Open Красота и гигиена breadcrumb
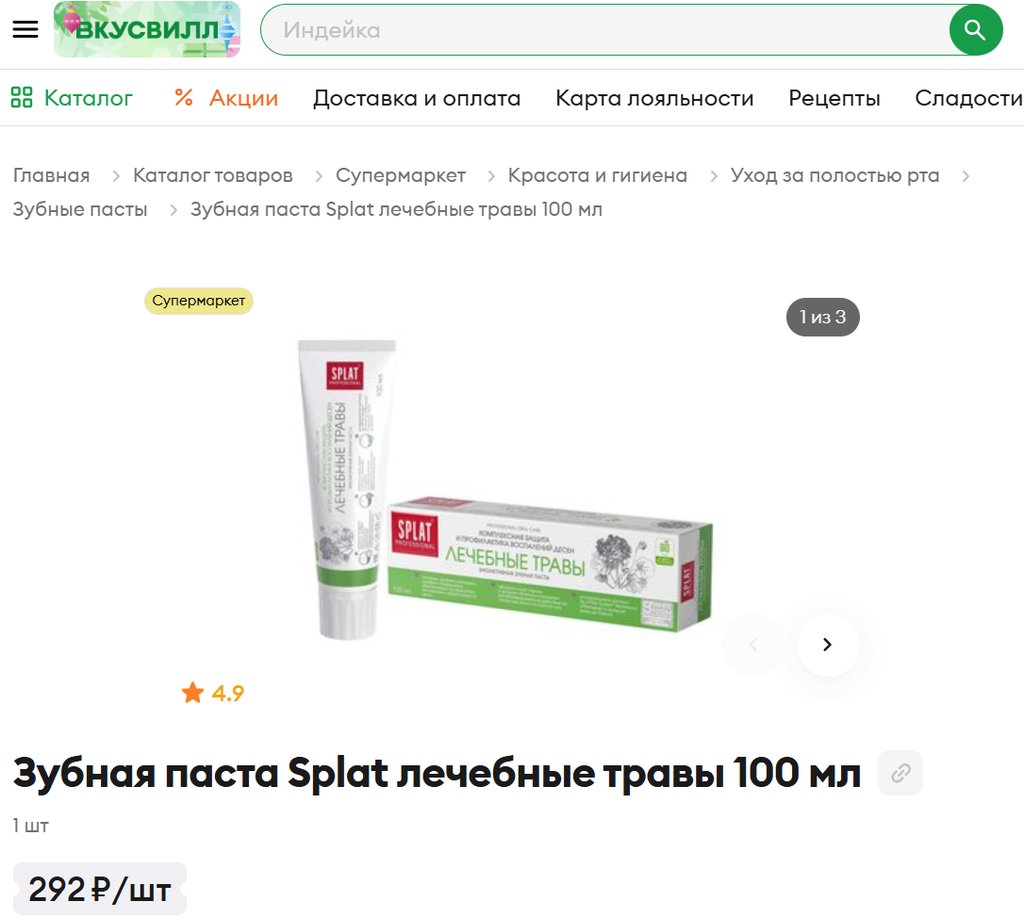Image resolution: width=1024 pixels, height=918 pixels. click(598, 175)
